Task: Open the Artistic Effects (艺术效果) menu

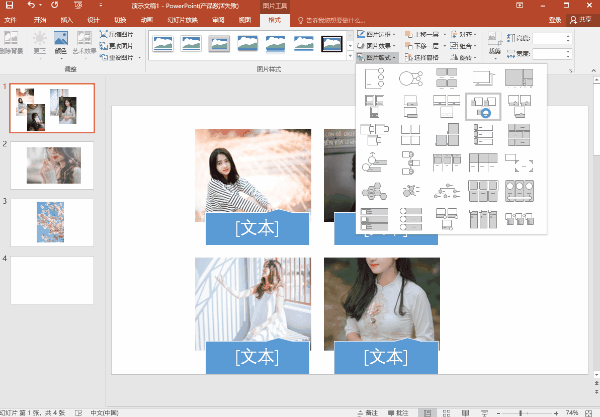Action: point(84,43)
